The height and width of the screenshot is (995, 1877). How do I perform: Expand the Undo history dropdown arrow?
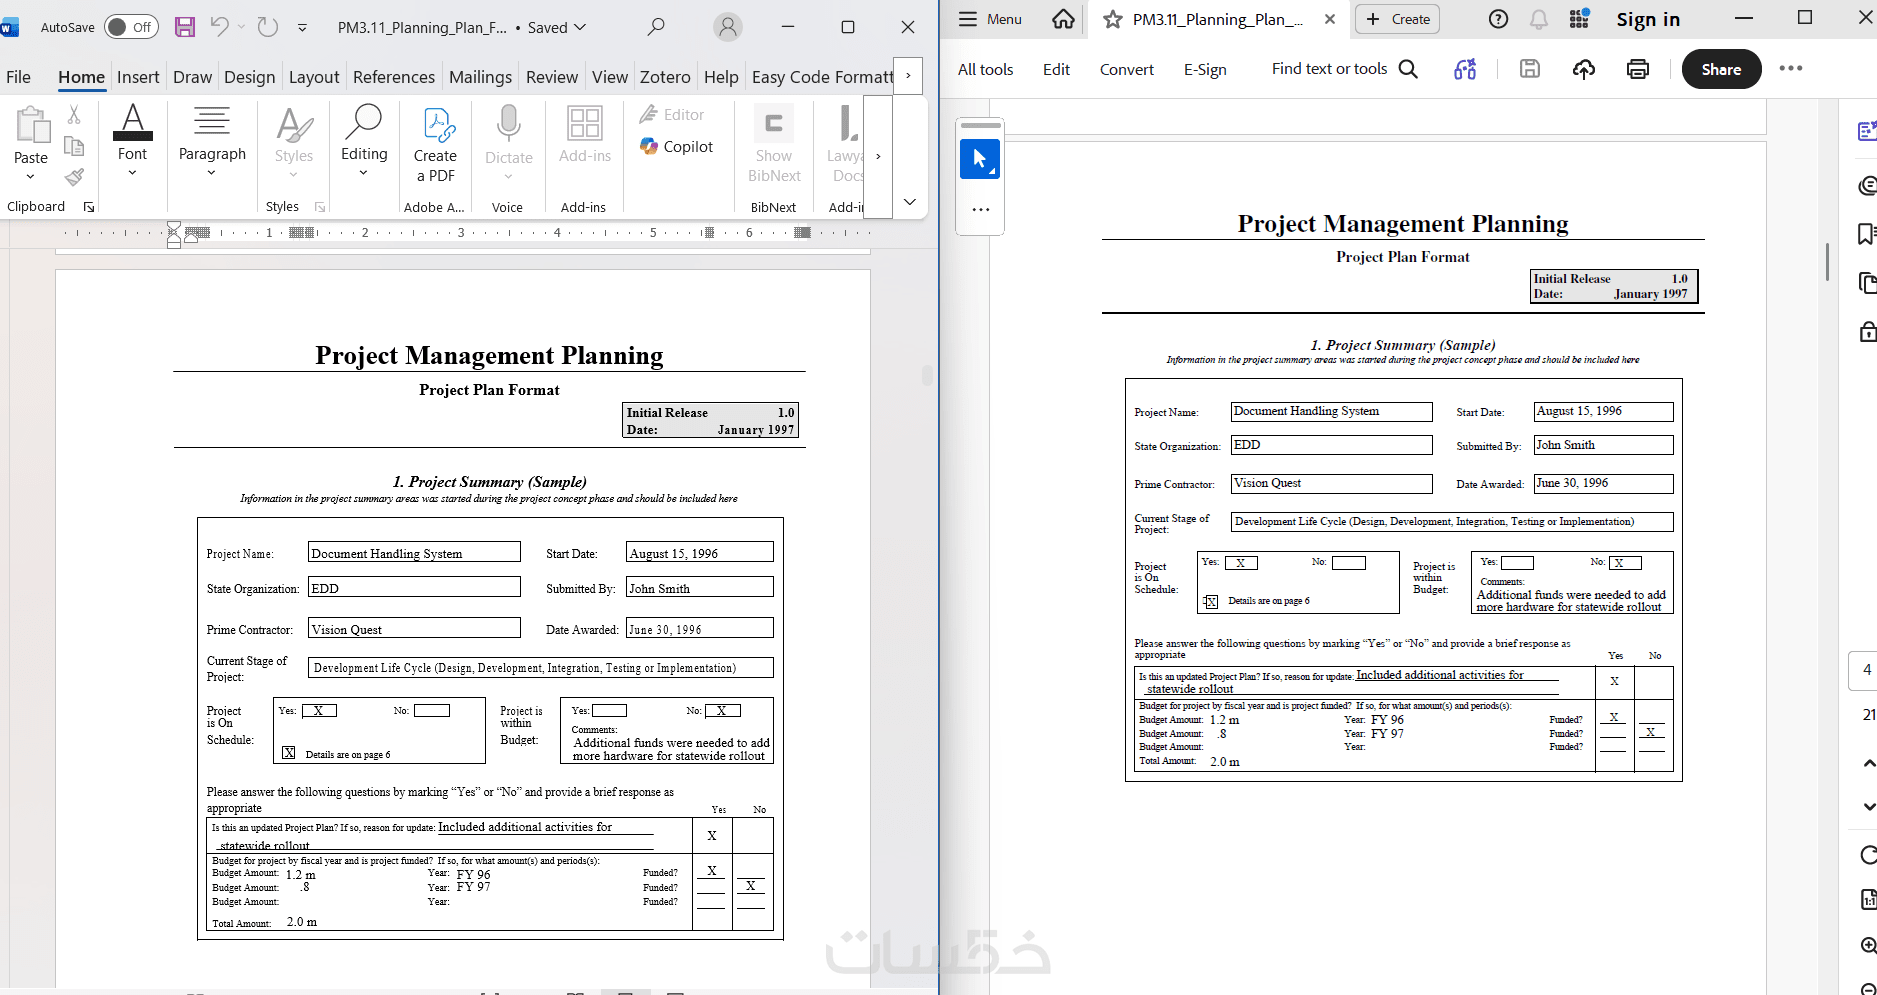click(x=241, y=27)
